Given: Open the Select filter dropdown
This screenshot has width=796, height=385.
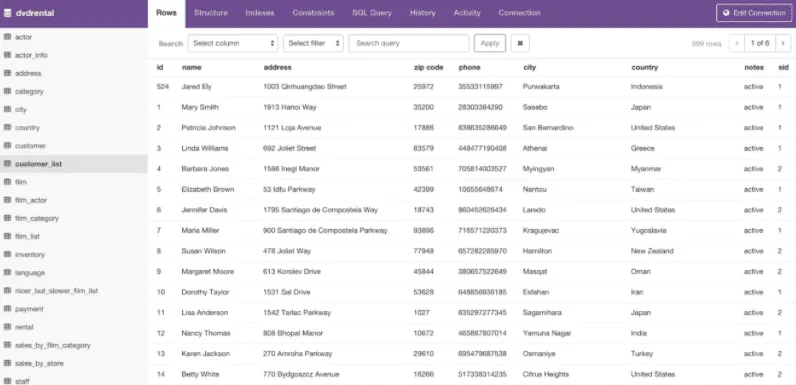Looking at the screenshot, I should click(313, 43).
